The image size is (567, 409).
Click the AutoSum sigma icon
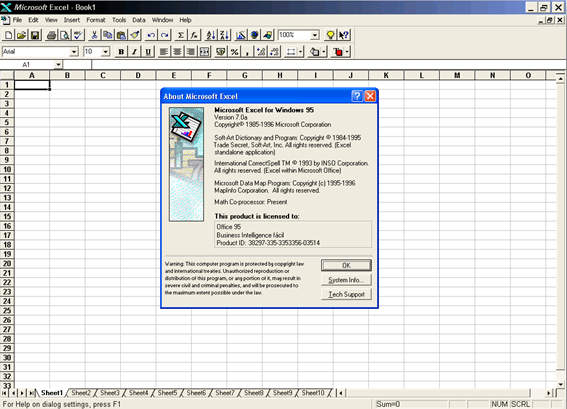[180, 35]
